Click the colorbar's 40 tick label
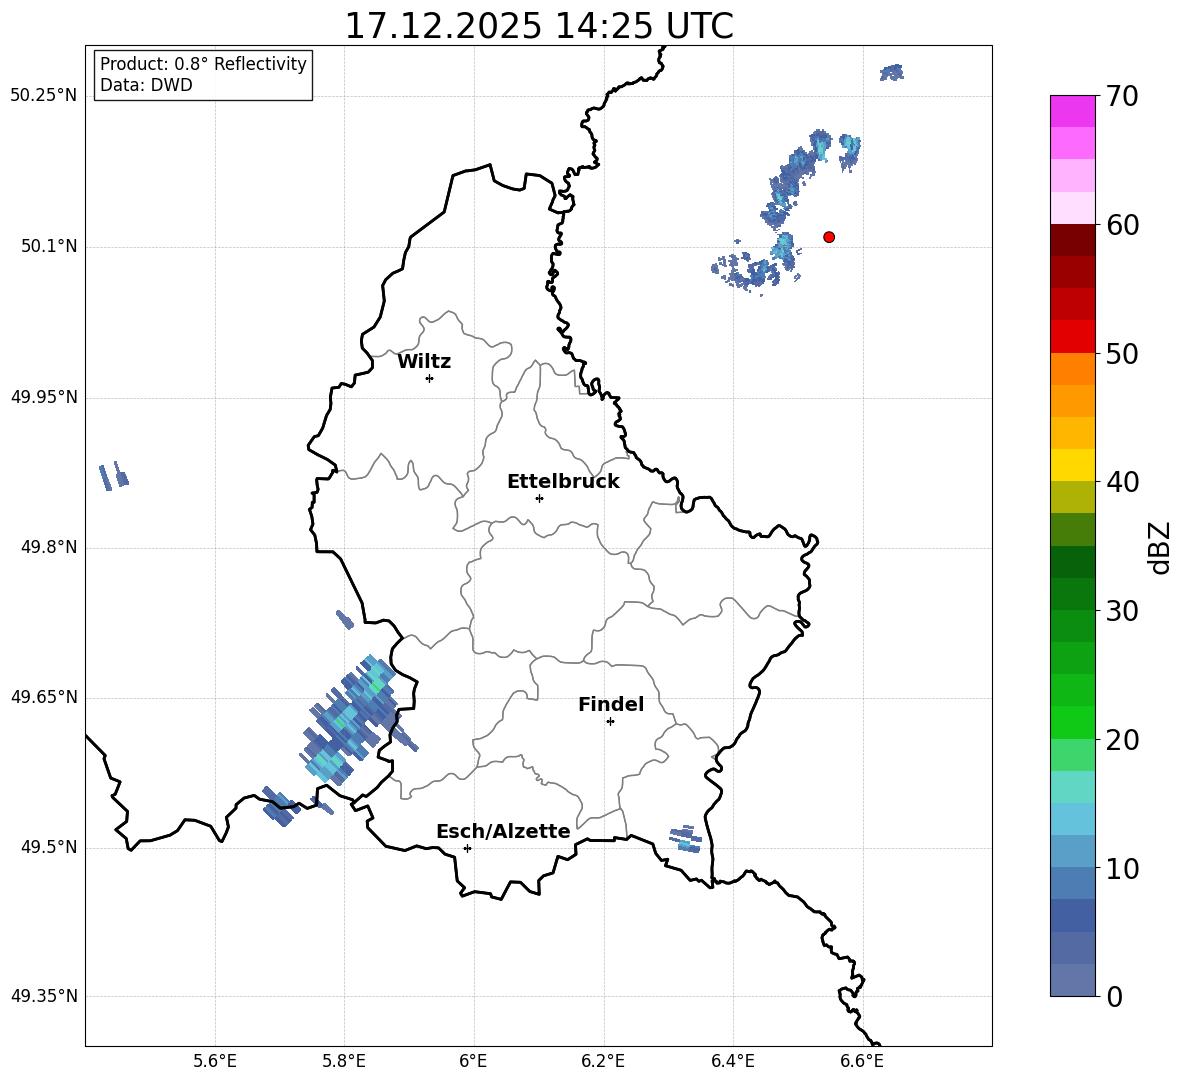 (1123, 482)
